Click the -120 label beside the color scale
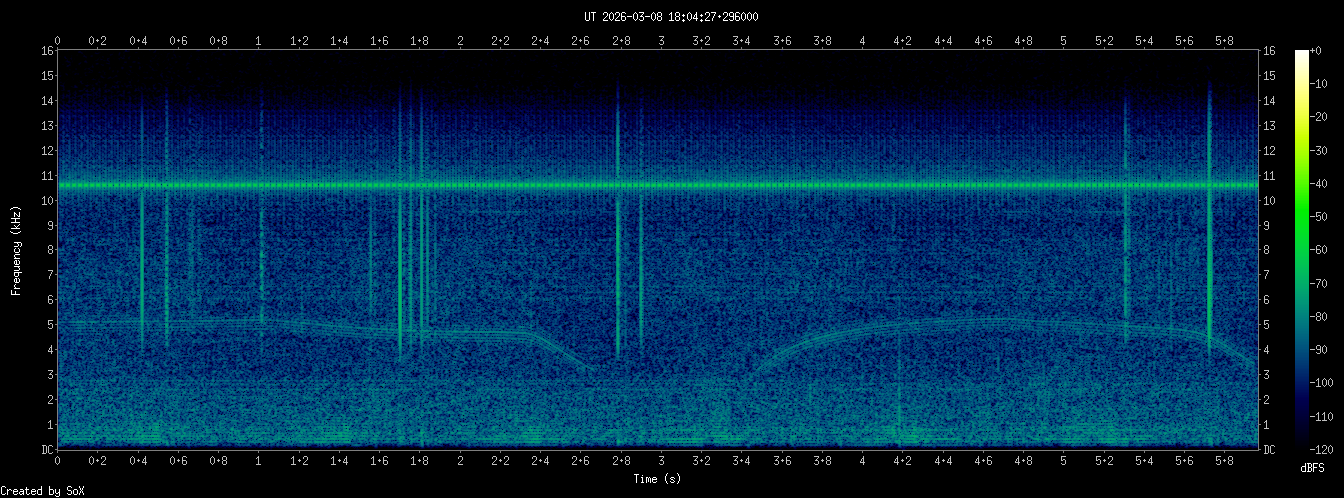Image resolution: width=1344 pixels, height=498 pixels. (x=1323, y=449)
